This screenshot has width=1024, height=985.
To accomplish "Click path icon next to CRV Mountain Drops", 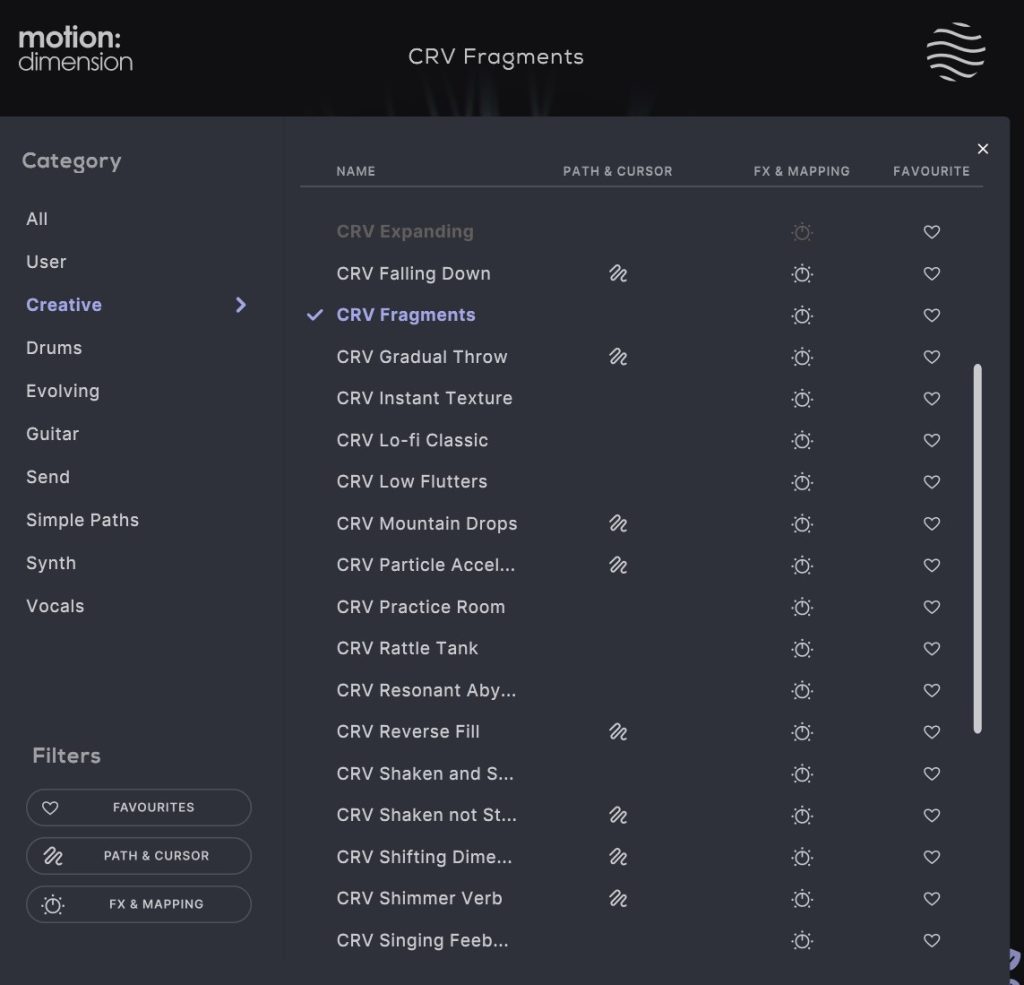I will pyautogui.click(x=618, y=524).
